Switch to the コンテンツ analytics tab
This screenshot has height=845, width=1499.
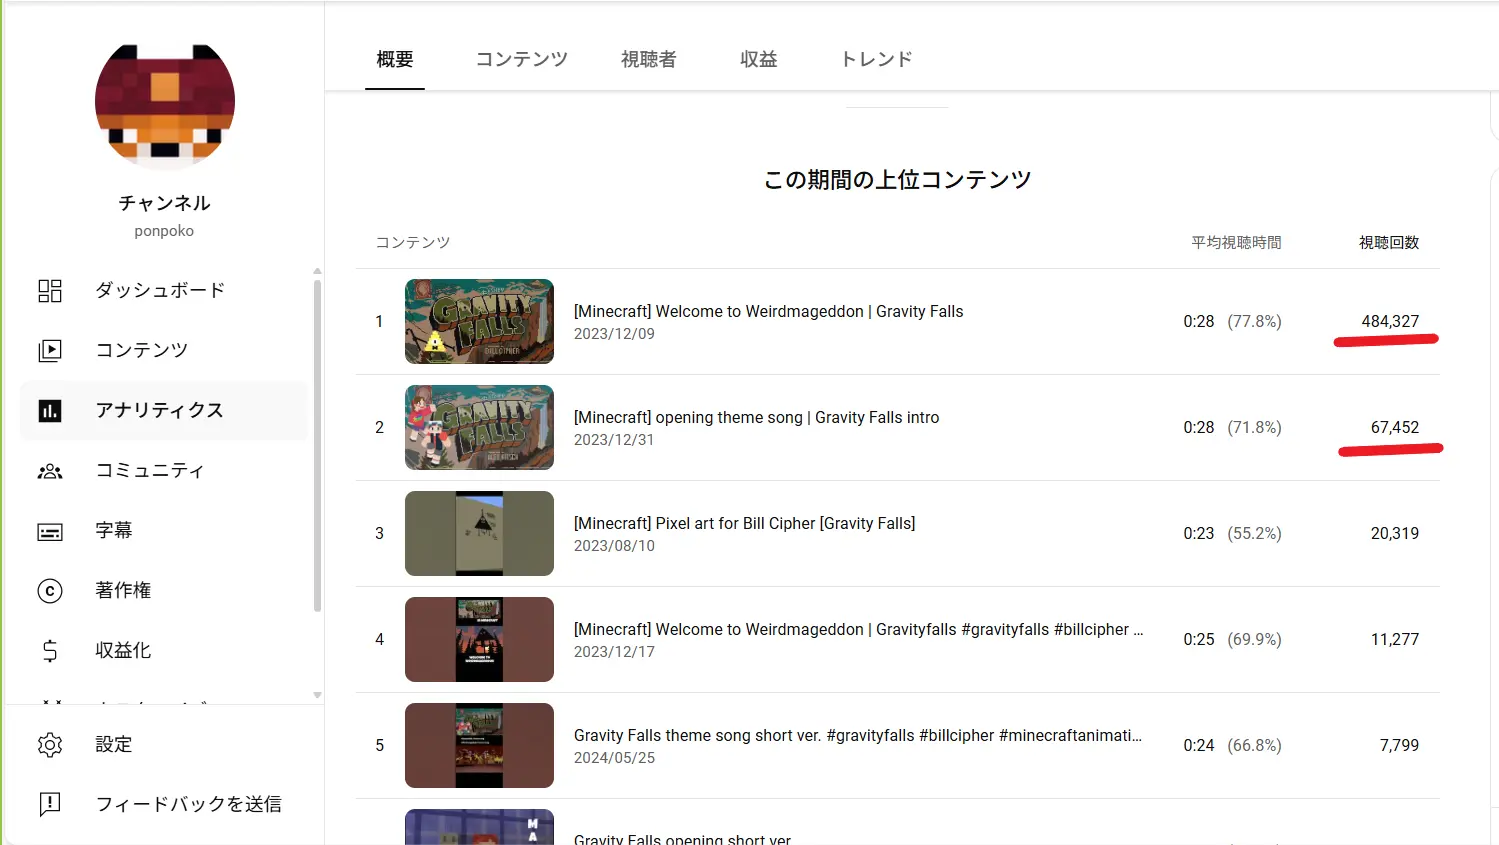point(521,60)
